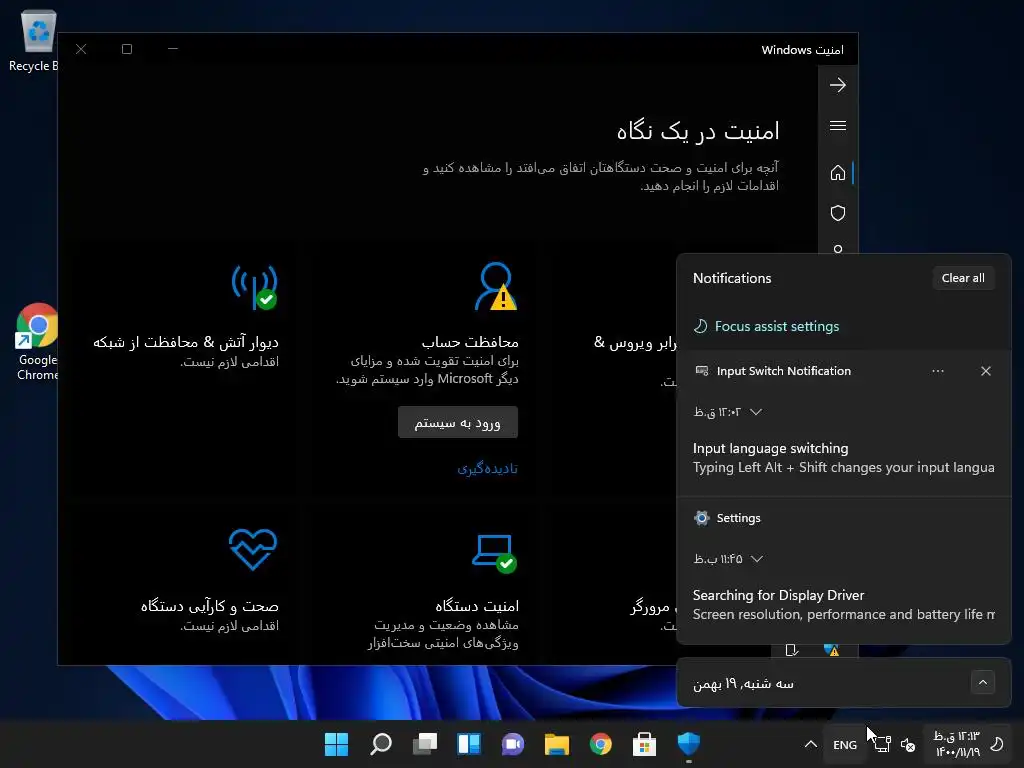
Task: Switch input language via ENG indicator
Action: coord(845,744)
